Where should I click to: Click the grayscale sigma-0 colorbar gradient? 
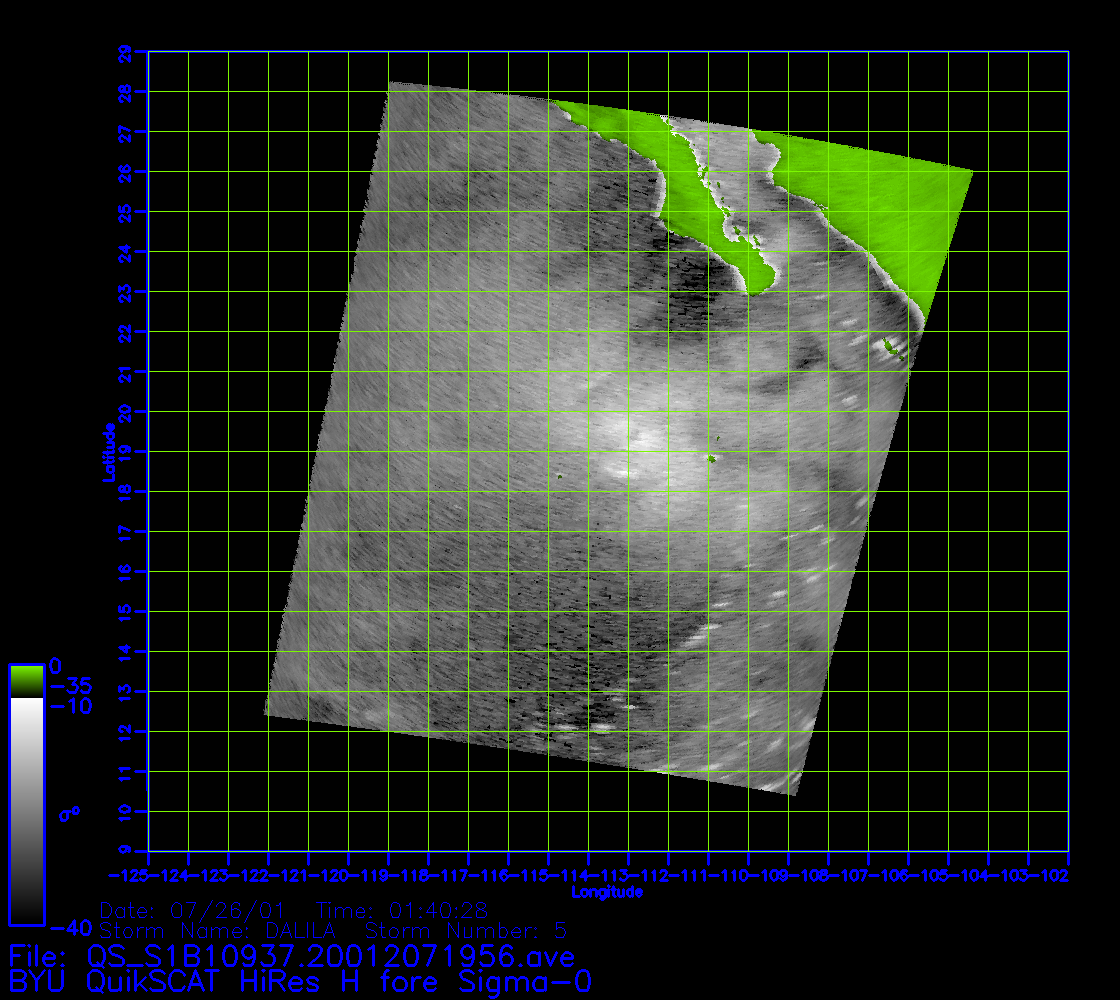click(26, 810)
